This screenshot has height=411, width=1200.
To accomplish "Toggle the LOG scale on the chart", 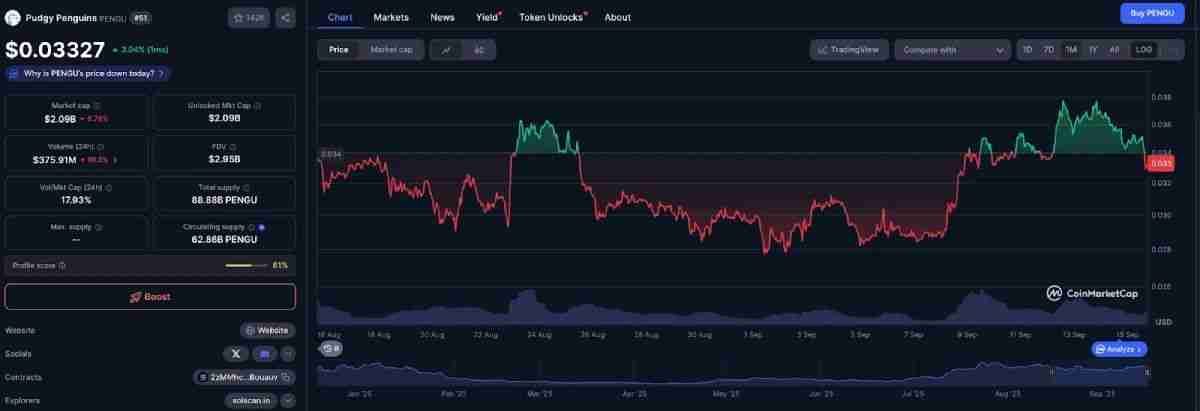I will pyautogui.click(x=1143, y=49).
